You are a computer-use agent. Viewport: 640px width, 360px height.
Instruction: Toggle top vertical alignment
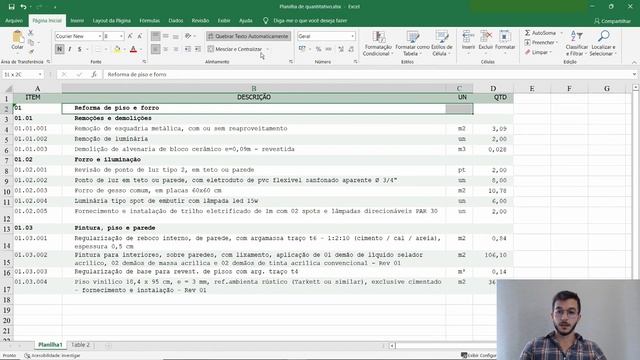156,36
